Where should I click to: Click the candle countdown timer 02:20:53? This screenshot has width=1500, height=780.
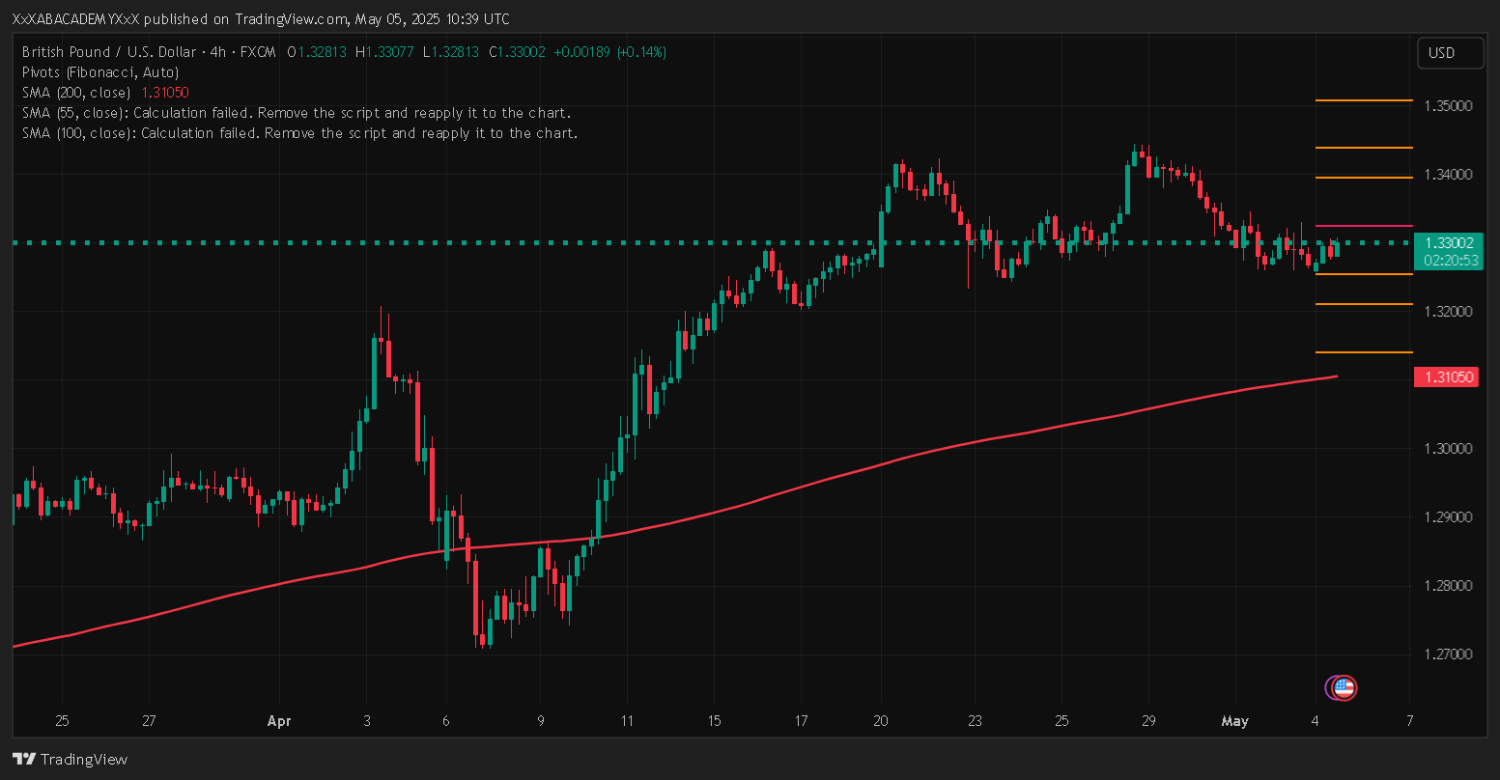coord(1448,260)
